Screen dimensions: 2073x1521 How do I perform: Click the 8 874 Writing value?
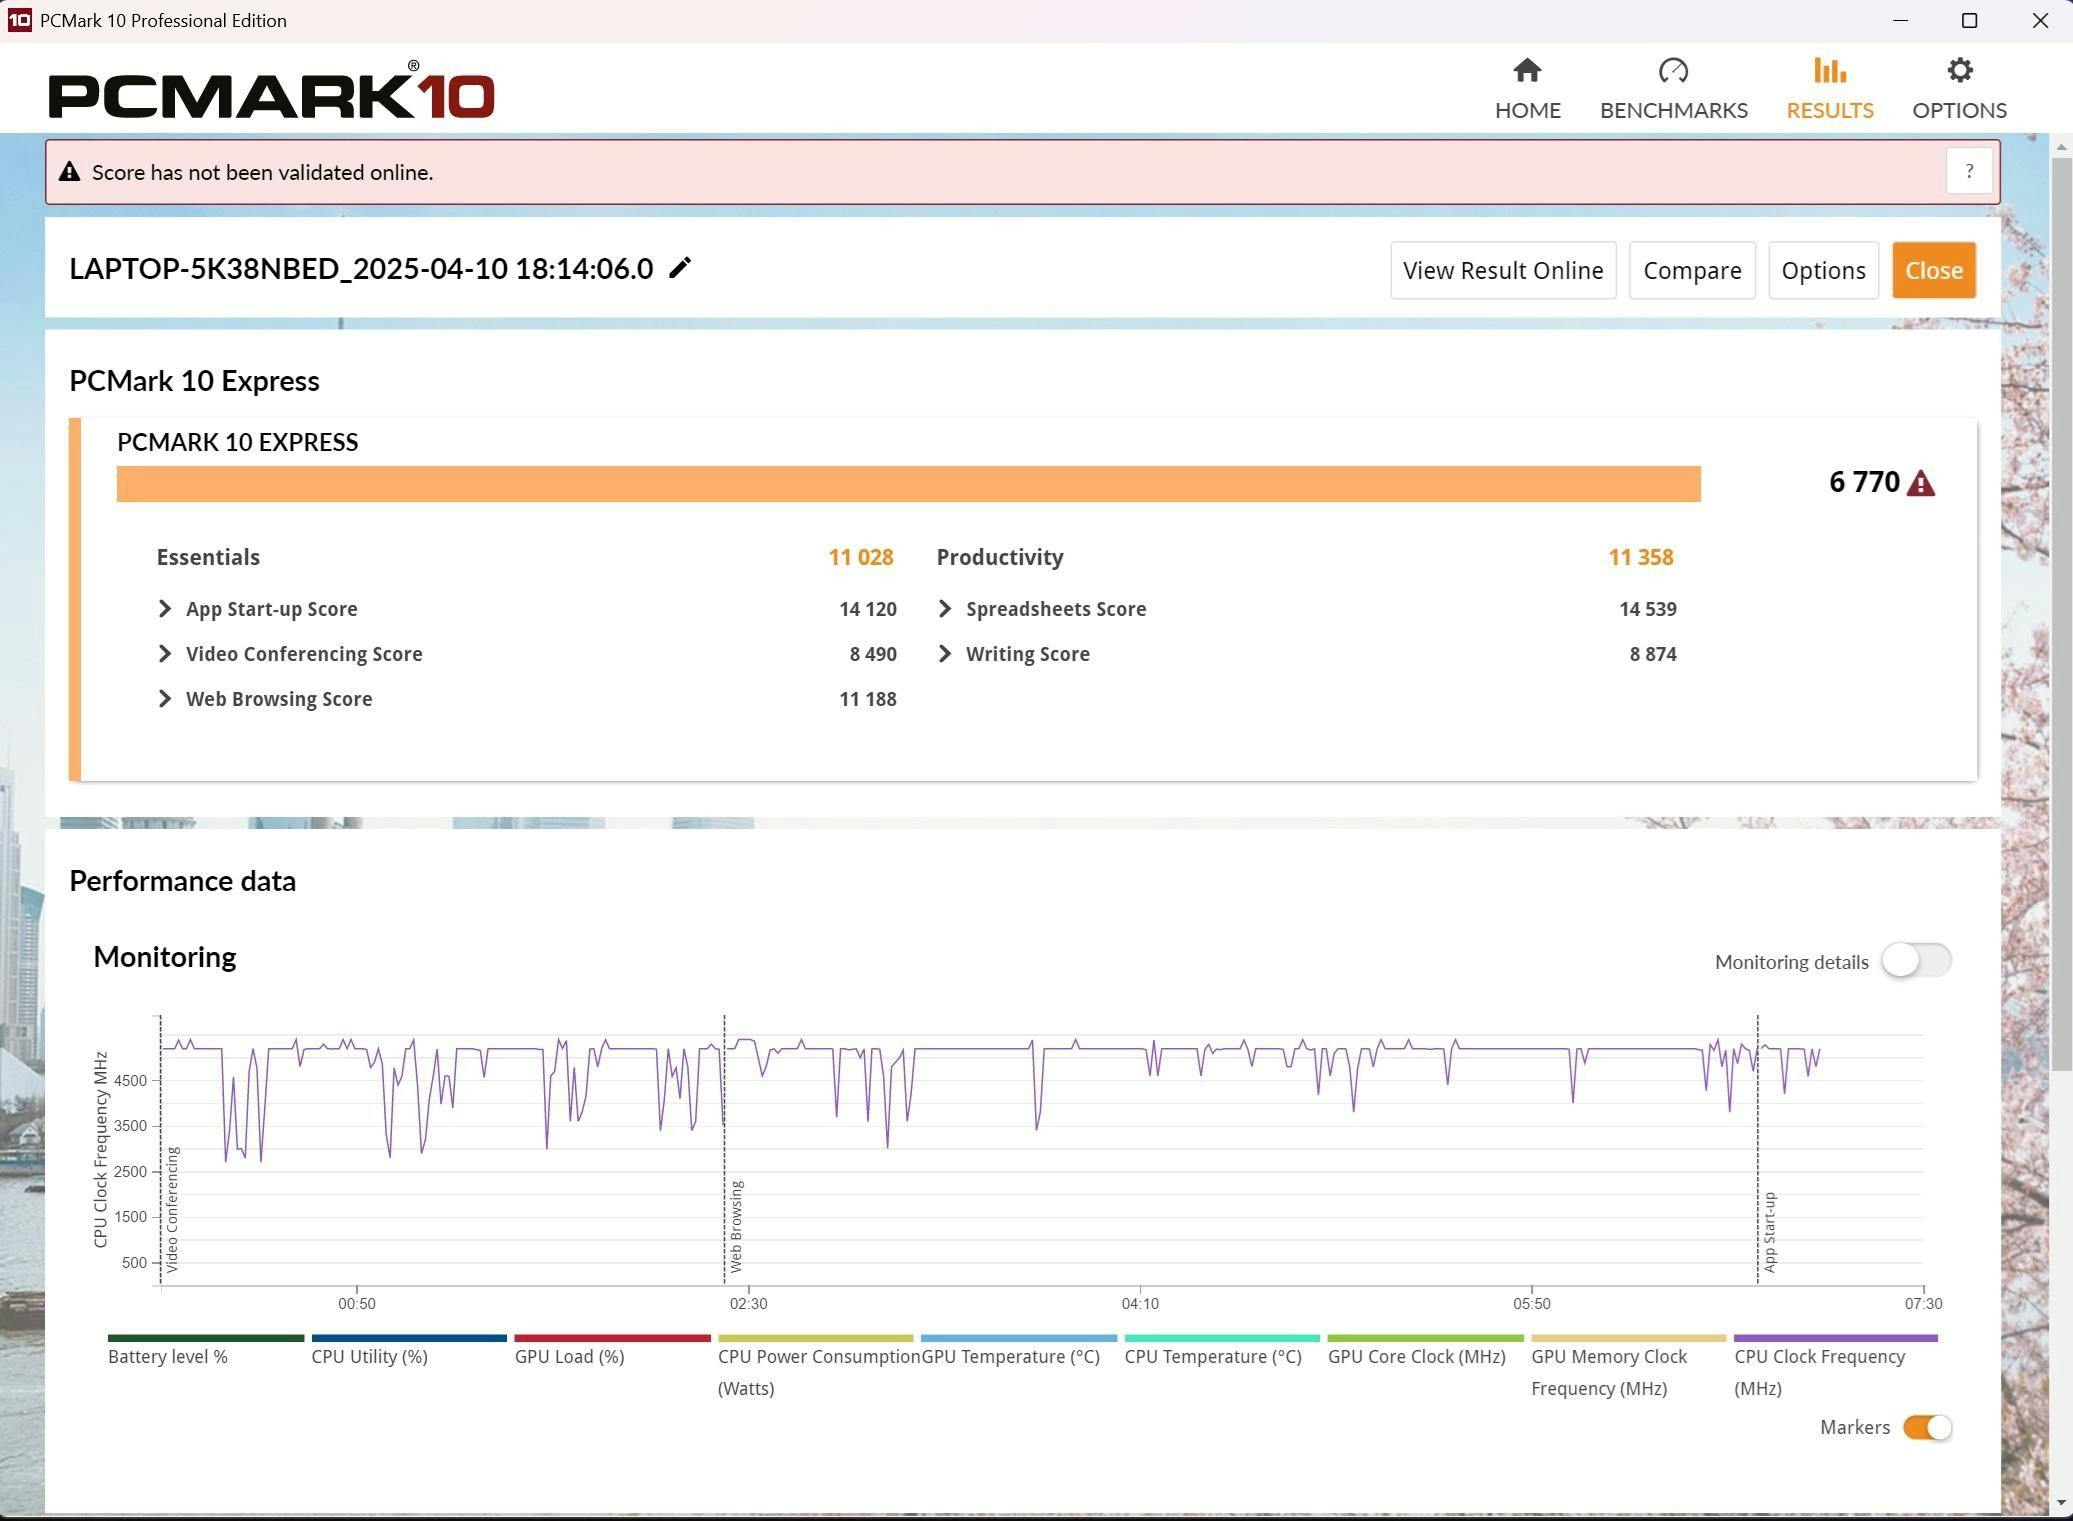[1652, 654]
